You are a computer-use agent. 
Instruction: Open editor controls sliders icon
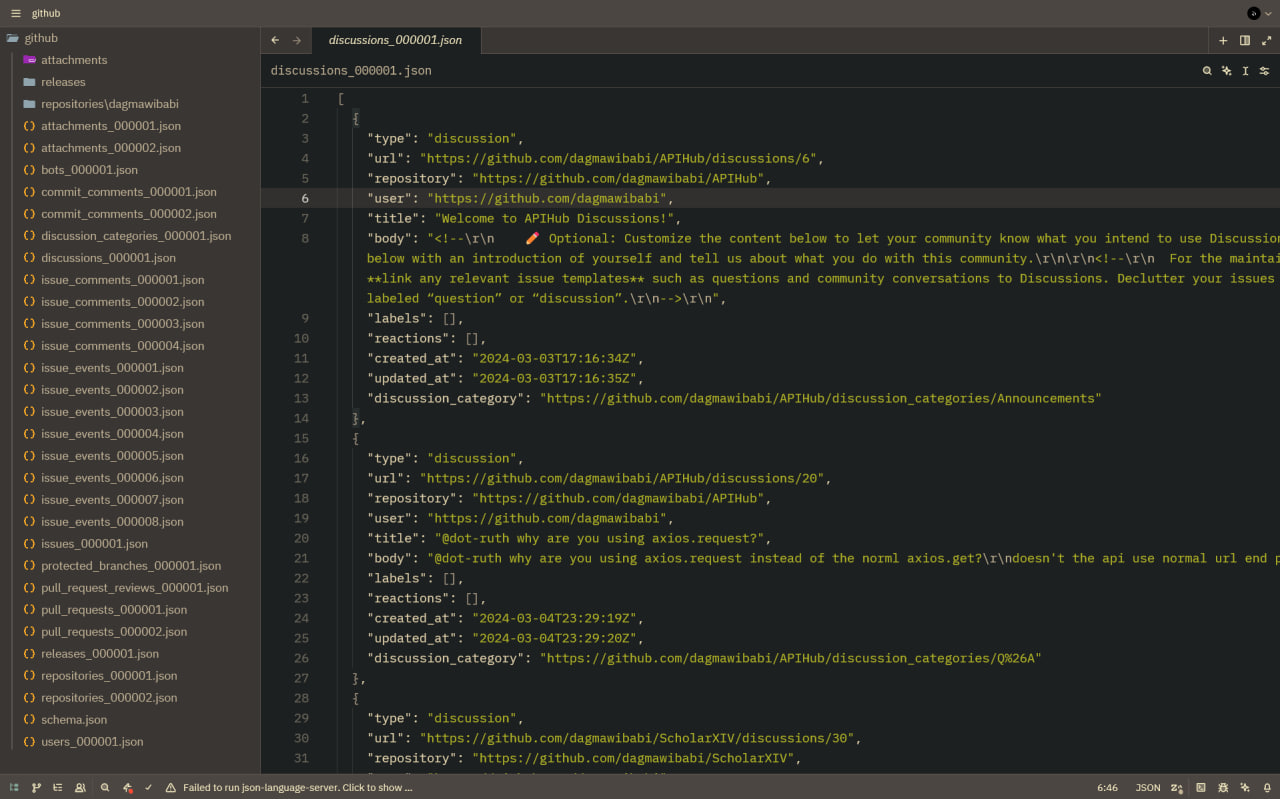click(x=1264, y=71)
